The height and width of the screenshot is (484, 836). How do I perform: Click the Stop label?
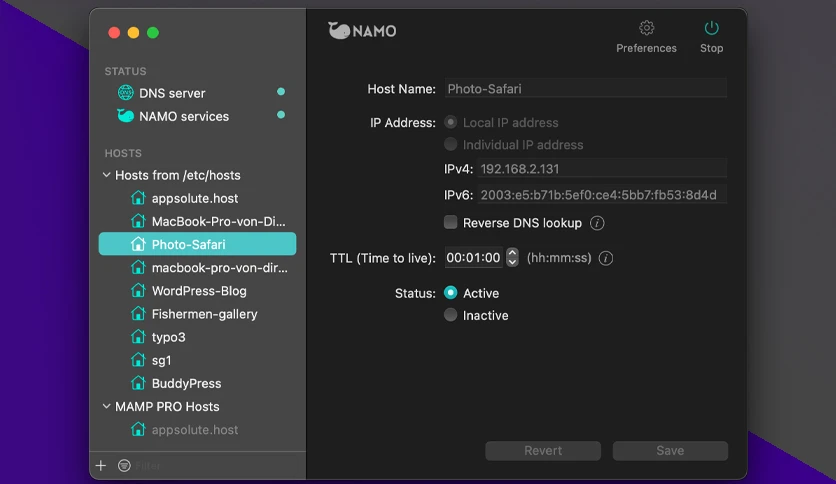point(711,48)
